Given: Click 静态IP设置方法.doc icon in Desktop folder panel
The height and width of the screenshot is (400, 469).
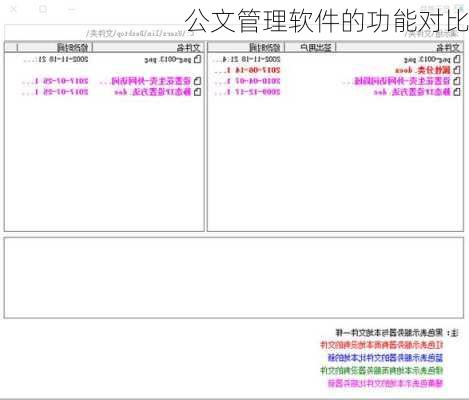Looking at the screenshot, I should pyautogui.click(x=197, y=92).
